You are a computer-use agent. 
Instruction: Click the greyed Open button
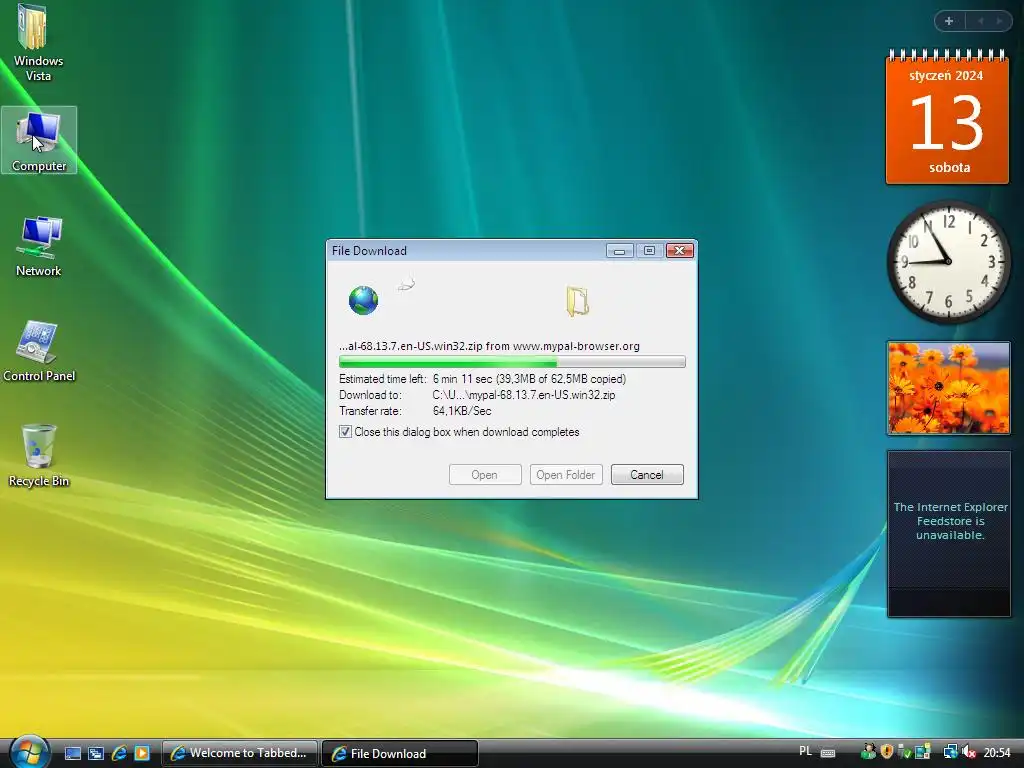point(485,475)
